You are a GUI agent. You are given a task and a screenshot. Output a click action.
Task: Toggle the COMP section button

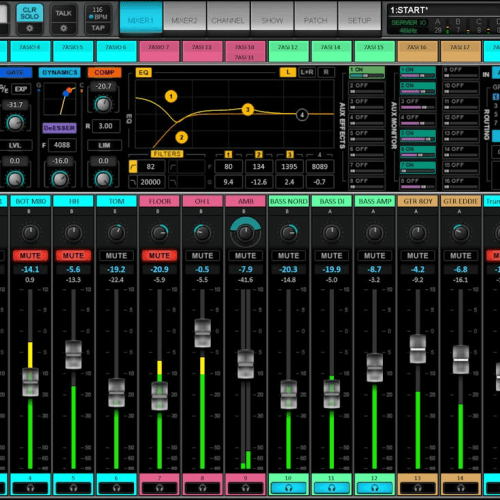pyautogui.click(x=104, y=72)
